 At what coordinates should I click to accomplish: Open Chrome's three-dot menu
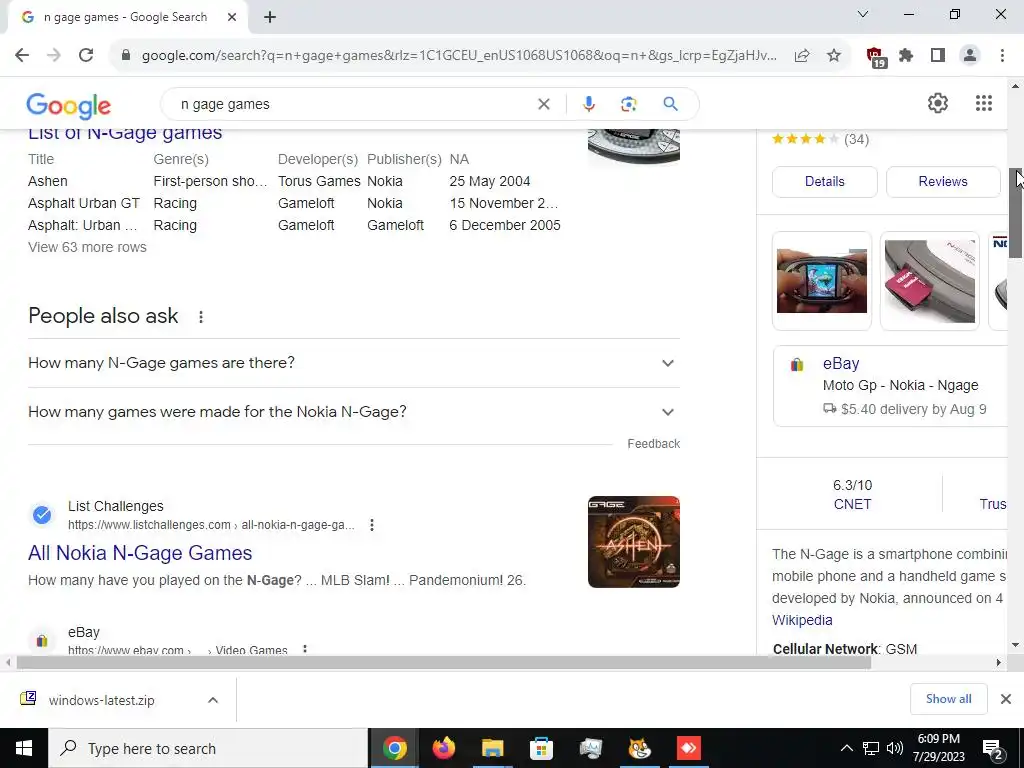tap(1002, 56)
